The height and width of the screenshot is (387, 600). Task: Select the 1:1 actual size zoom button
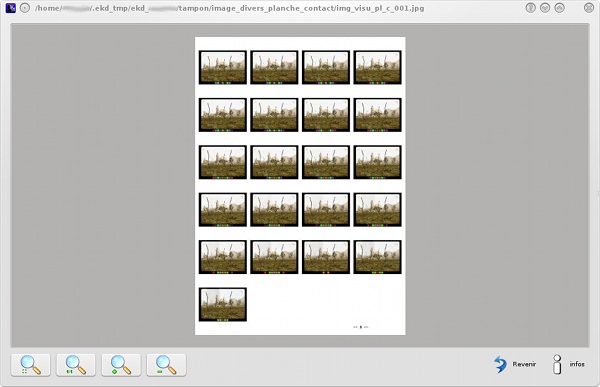click(76, 365)
